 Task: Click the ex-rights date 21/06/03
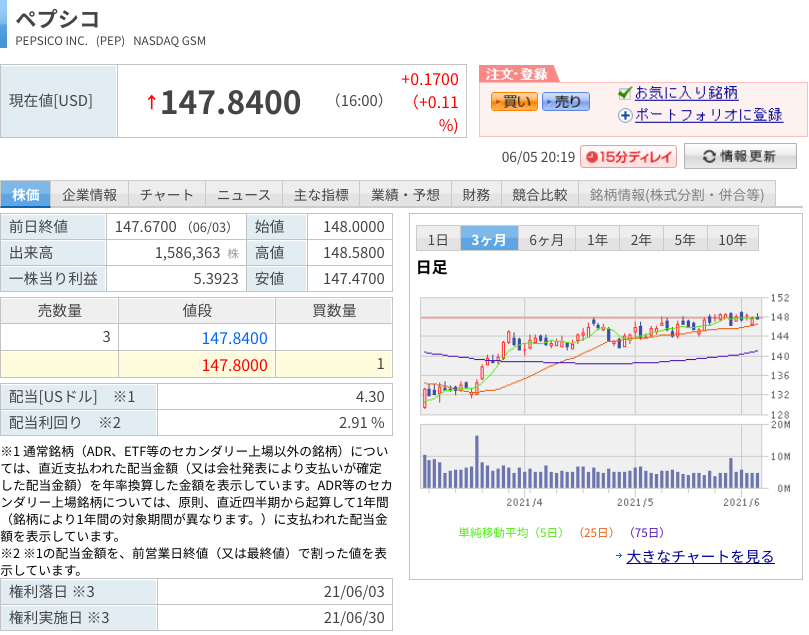tap(354, 591)
